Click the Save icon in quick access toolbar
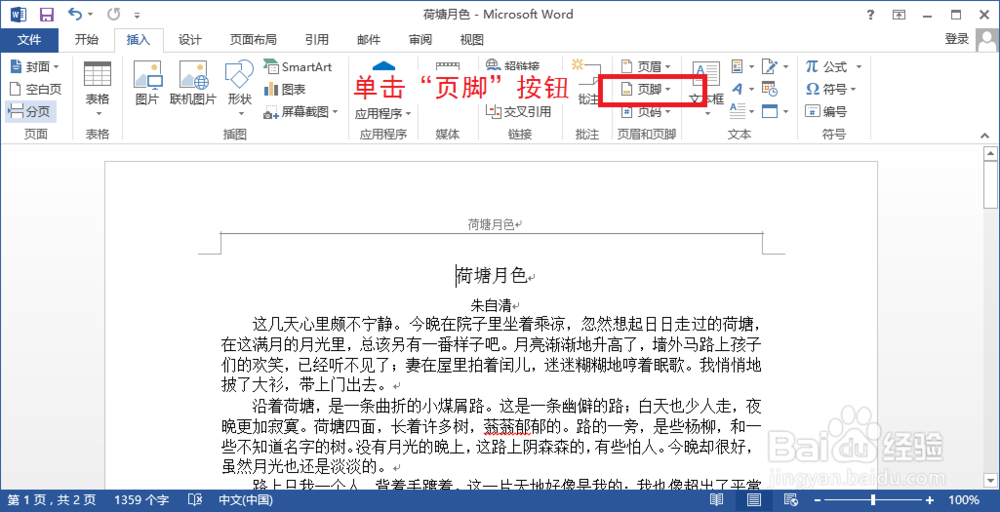The width and height of the screenshot is (1000, 512). pos(47,14)
